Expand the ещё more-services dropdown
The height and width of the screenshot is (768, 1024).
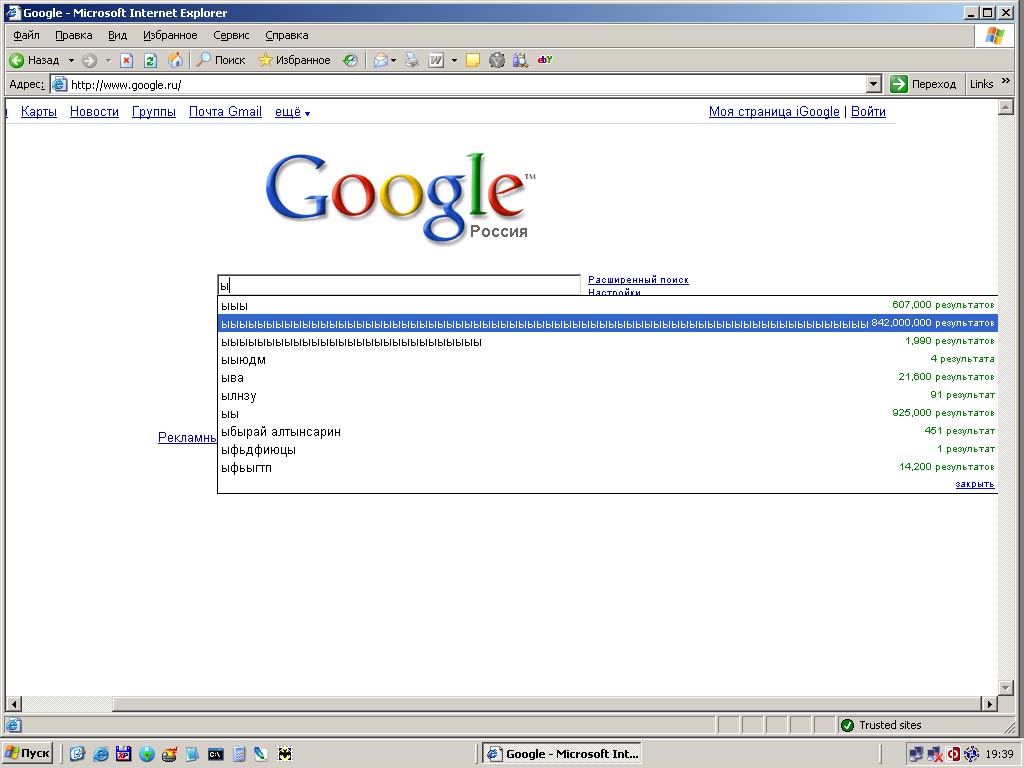click(x=293, y=112)
